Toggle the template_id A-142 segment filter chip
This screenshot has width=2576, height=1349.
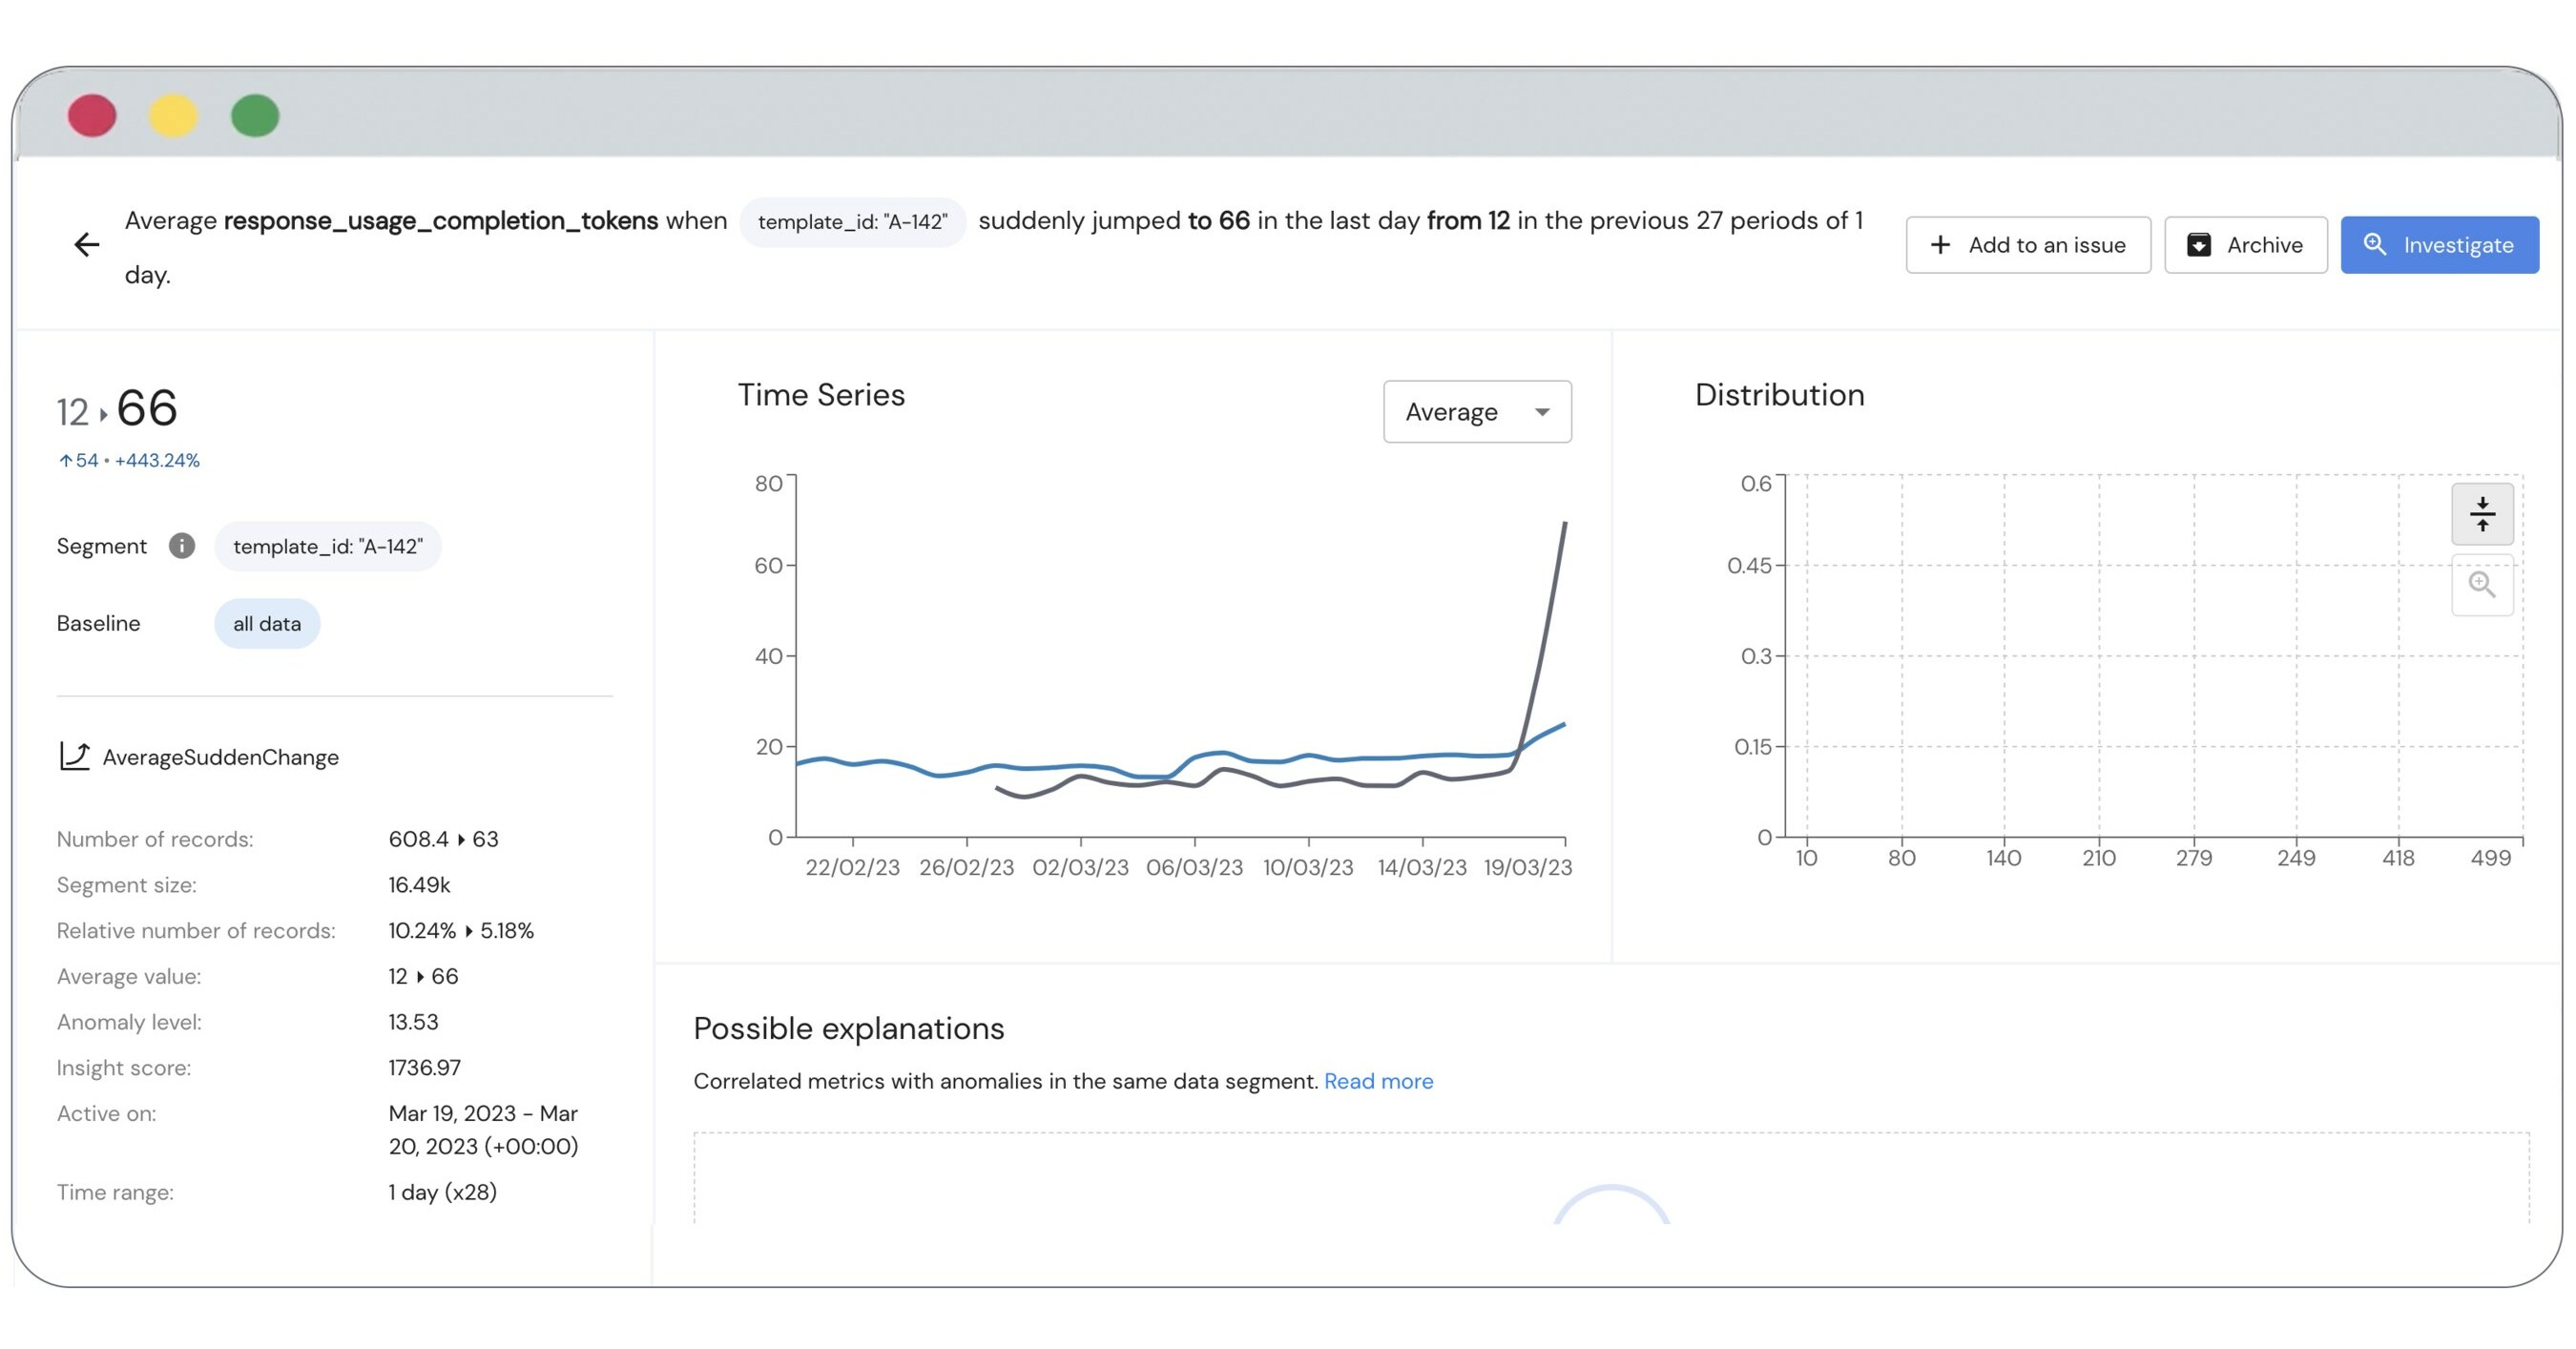pyautogui.click(x=328, y=546)
